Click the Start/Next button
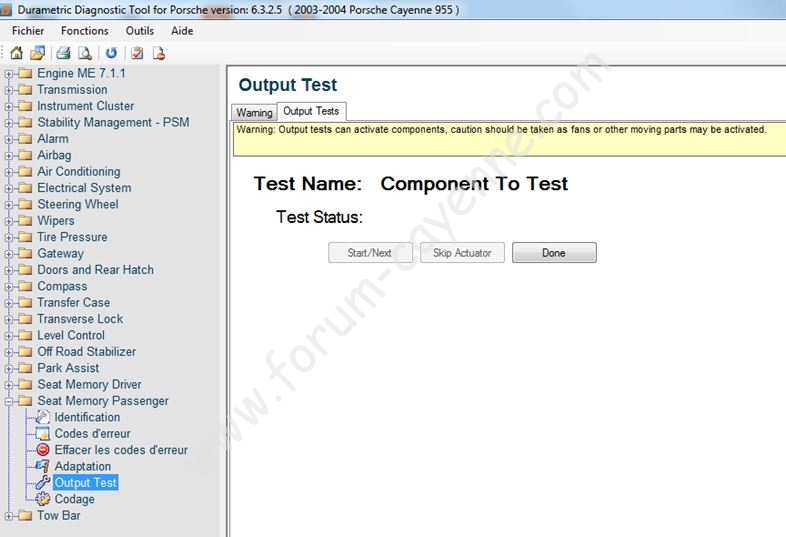The width and height of the screenshot is (786, 537). tap(370, 253)
